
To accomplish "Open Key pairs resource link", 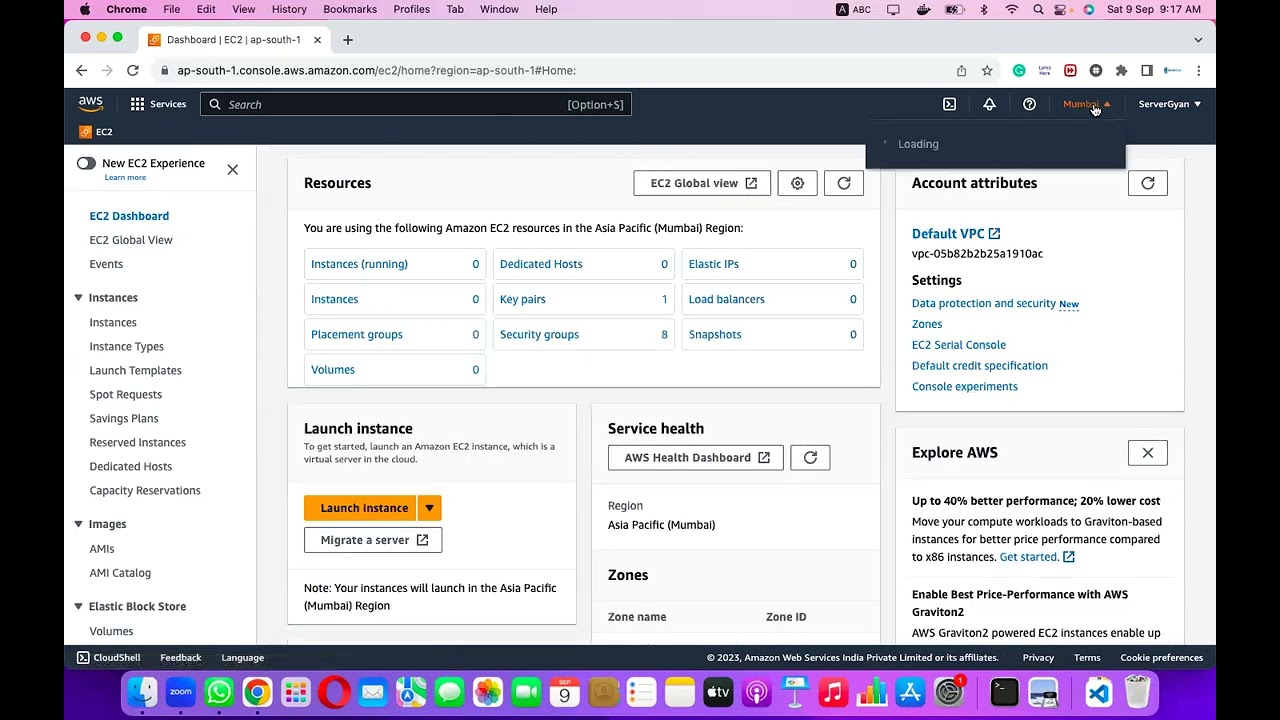I will (x=523, y=299).
